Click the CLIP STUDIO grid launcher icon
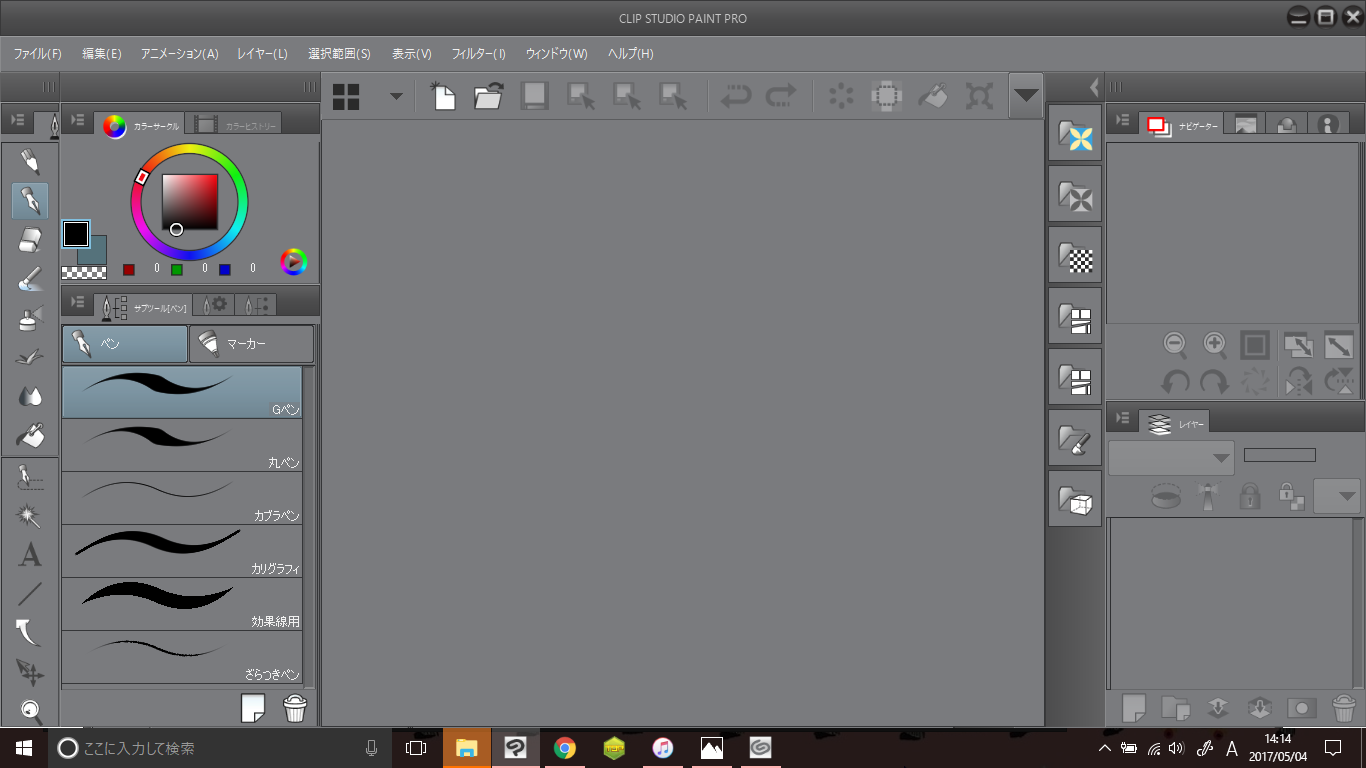 pyautogui.click(x=346, y=97)
